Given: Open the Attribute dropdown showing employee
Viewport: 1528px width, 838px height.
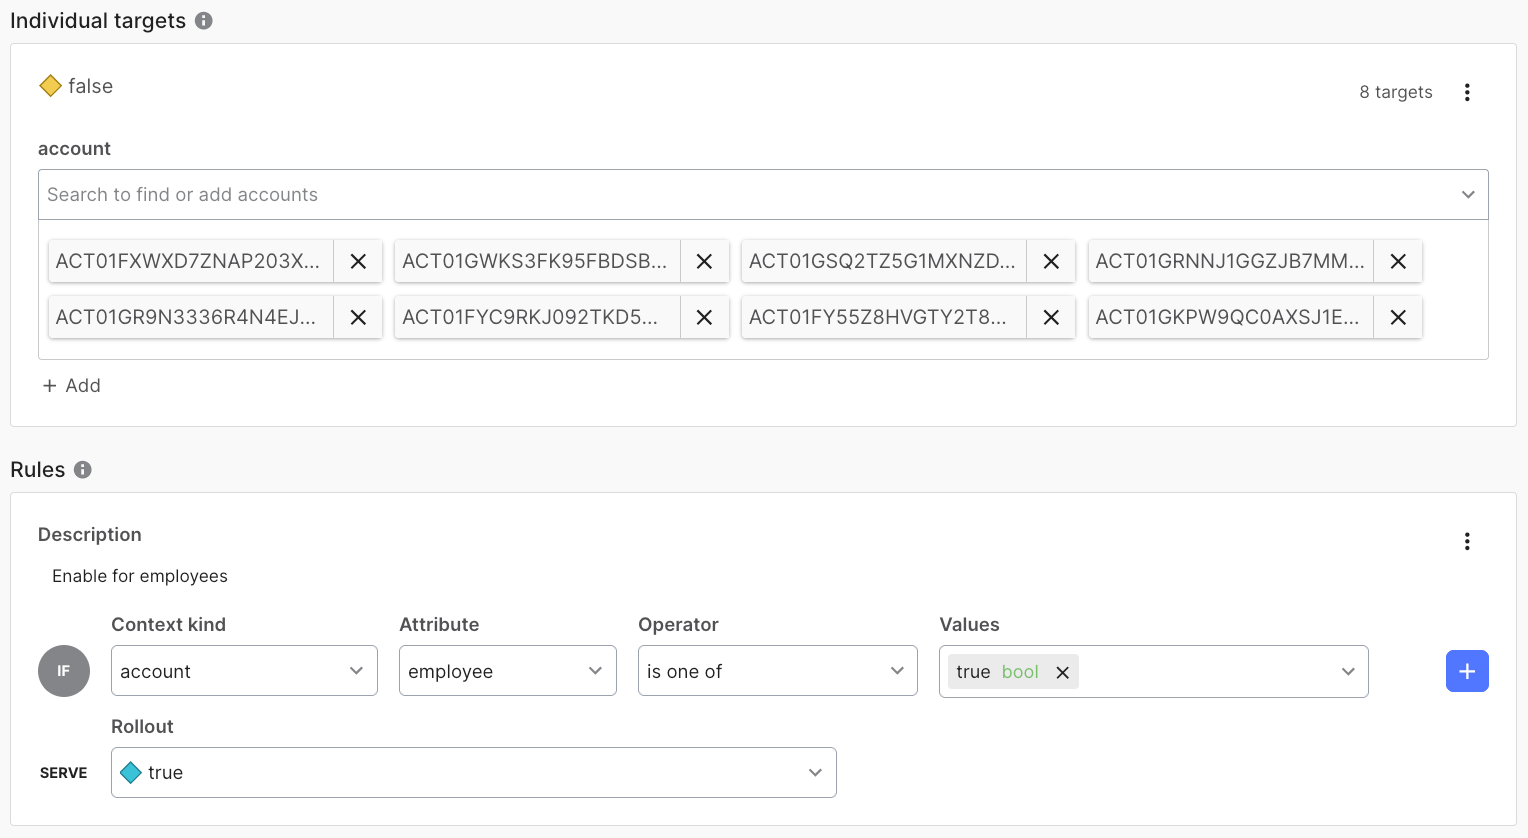Looking at the screenshot, I should point(507,671).
